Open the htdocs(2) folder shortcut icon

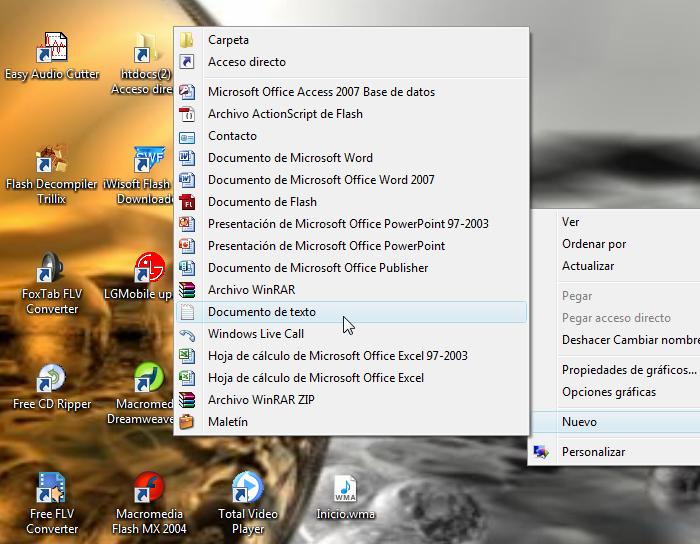coord(146,47)
